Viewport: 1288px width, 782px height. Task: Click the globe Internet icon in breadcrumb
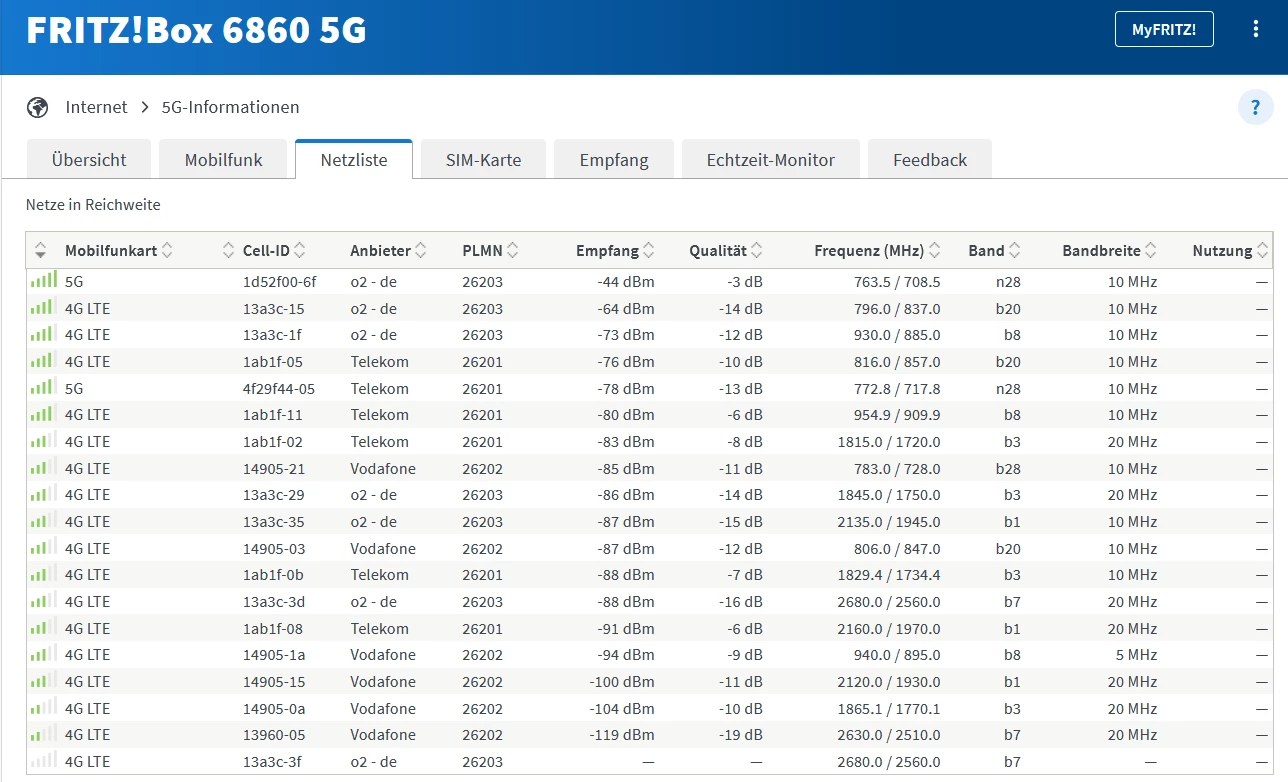(38, 107)
